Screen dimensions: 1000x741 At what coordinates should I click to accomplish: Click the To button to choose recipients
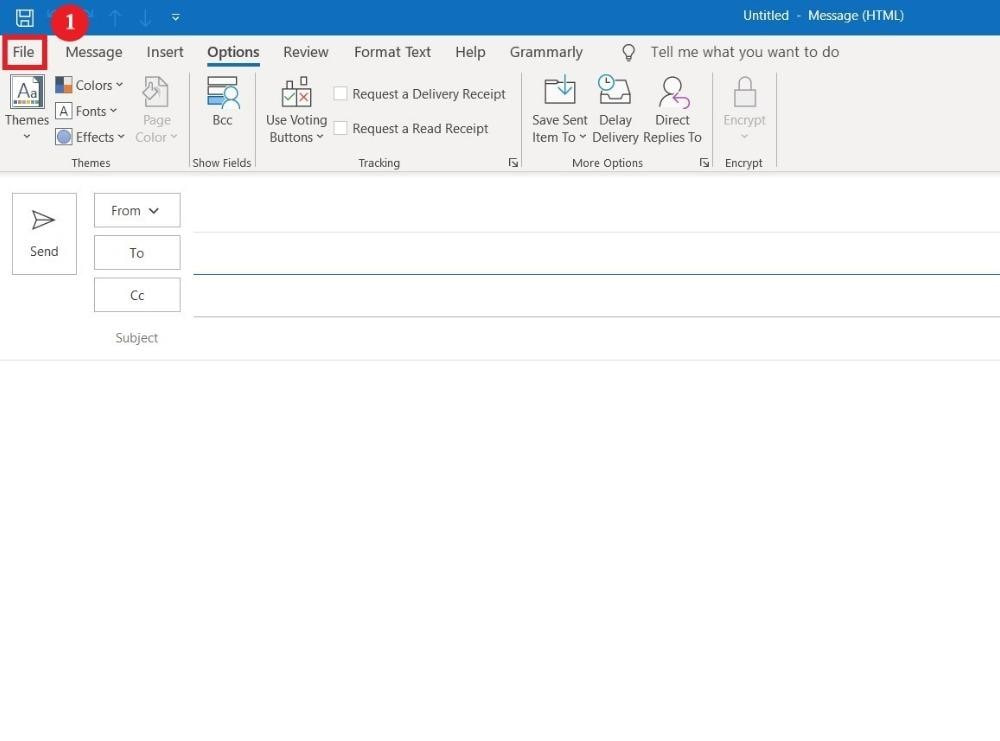(x=136, y=252)
